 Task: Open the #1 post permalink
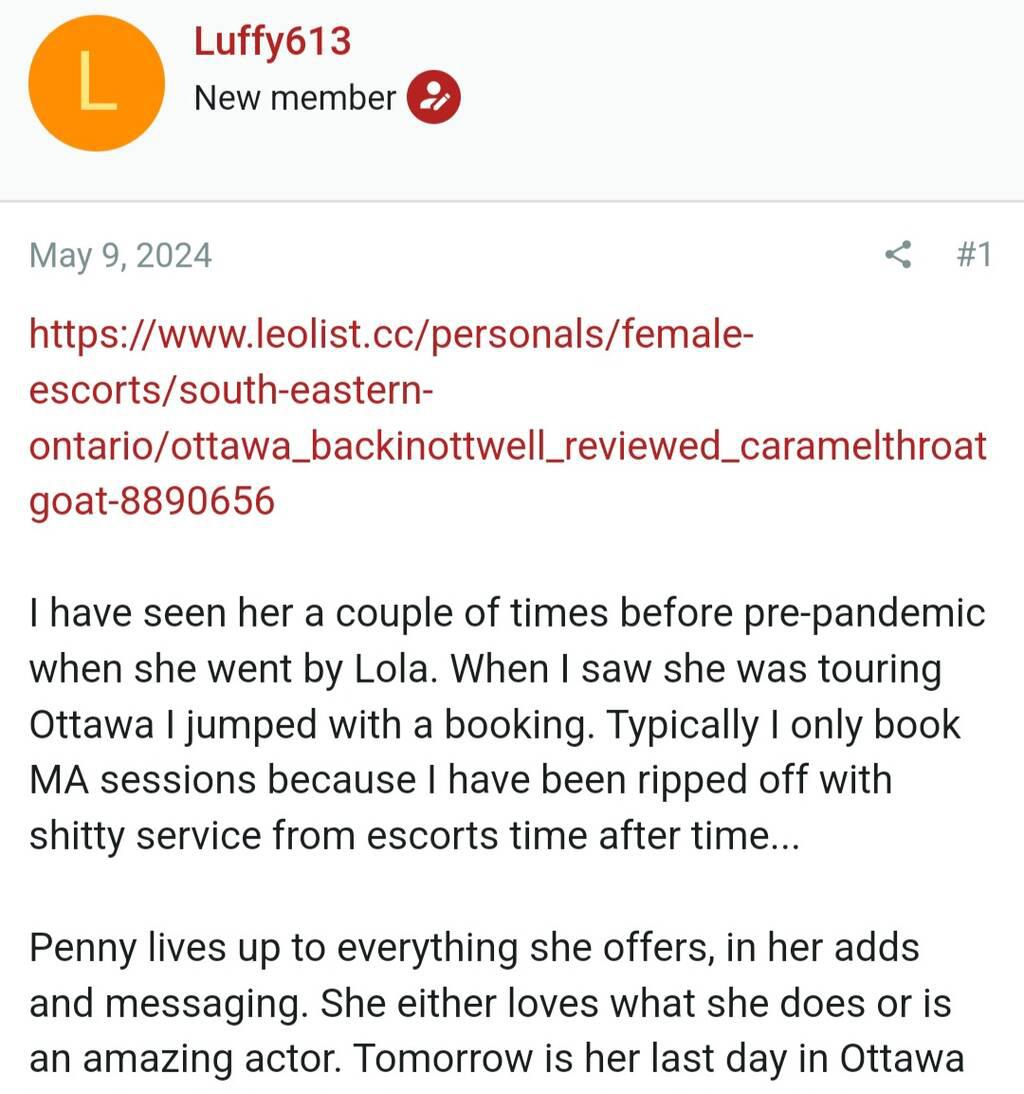pos(973,255)
